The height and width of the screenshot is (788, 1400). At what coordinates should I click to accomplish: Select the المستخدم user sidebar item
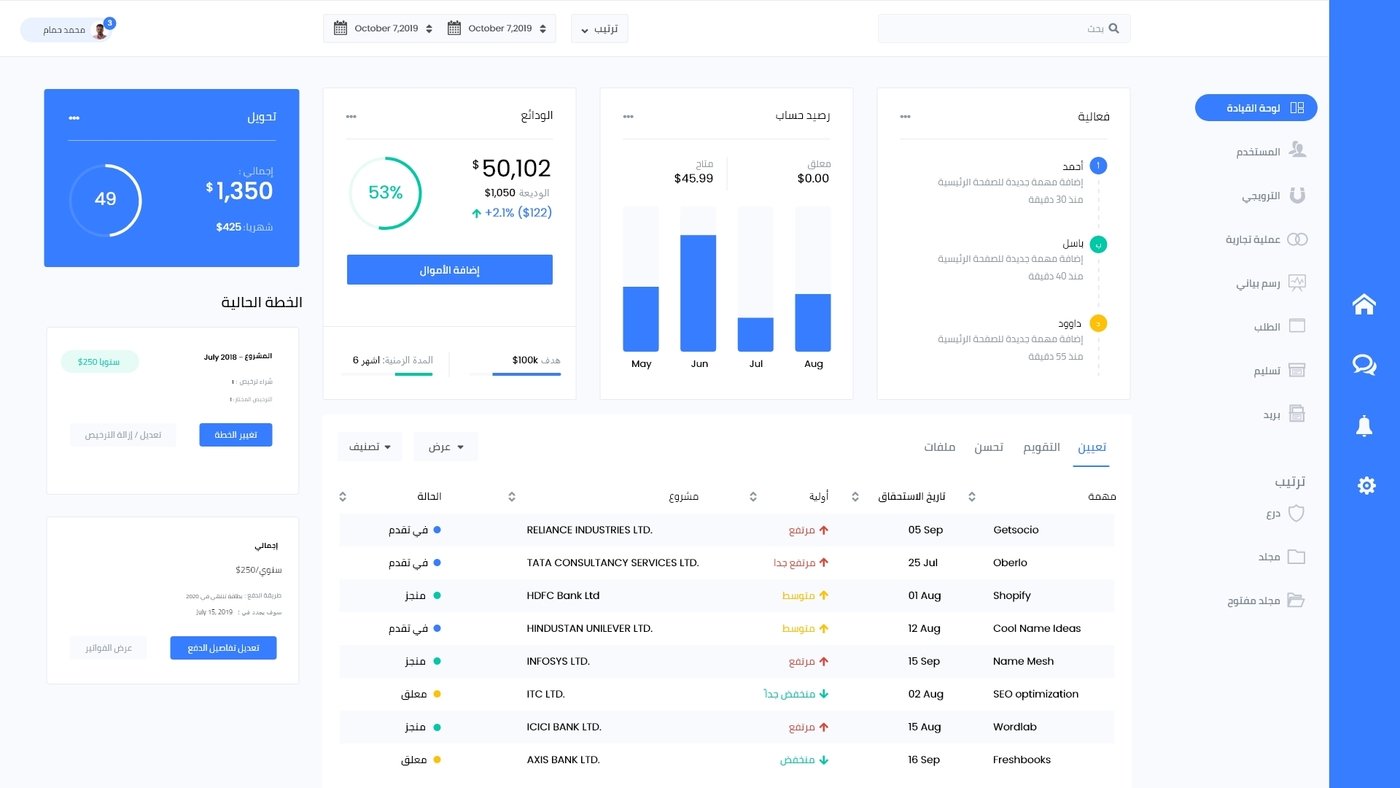pos(1270,150)
